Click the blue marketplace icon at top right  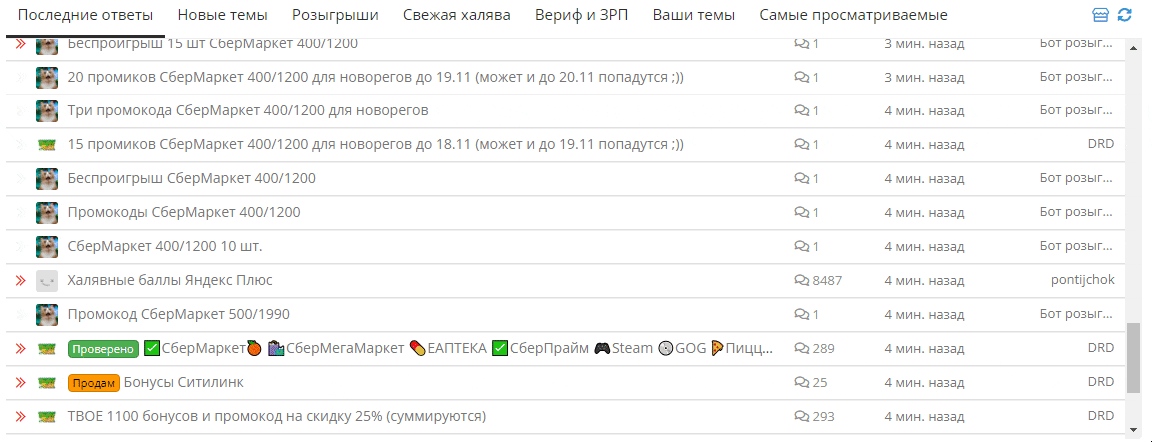tap(1101, 15)
